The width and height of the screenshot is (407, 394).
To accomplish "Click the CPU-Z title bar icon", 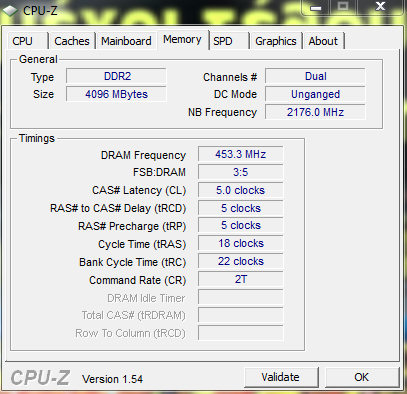I will (x=10, y=10).
